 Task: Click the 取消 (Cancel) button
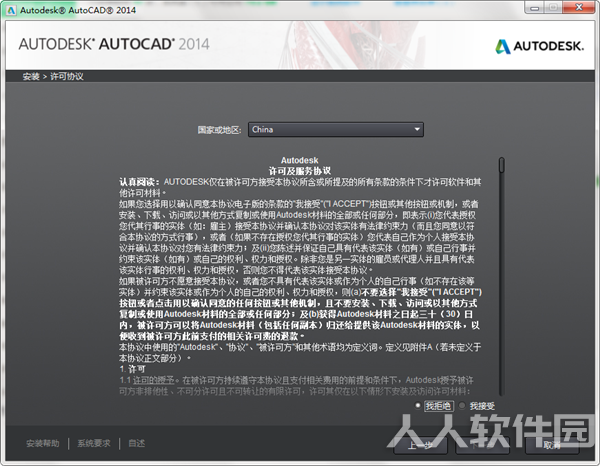(552, 445)
